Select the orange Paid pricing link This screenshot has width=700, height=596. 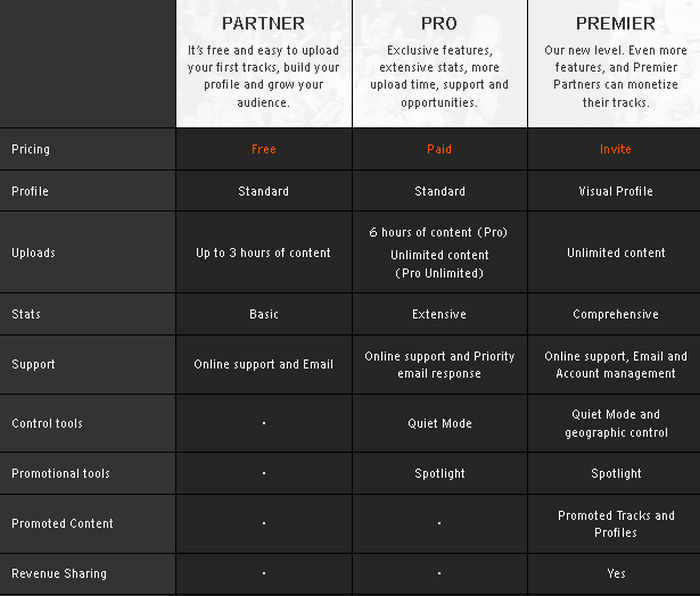coord(440,149)
